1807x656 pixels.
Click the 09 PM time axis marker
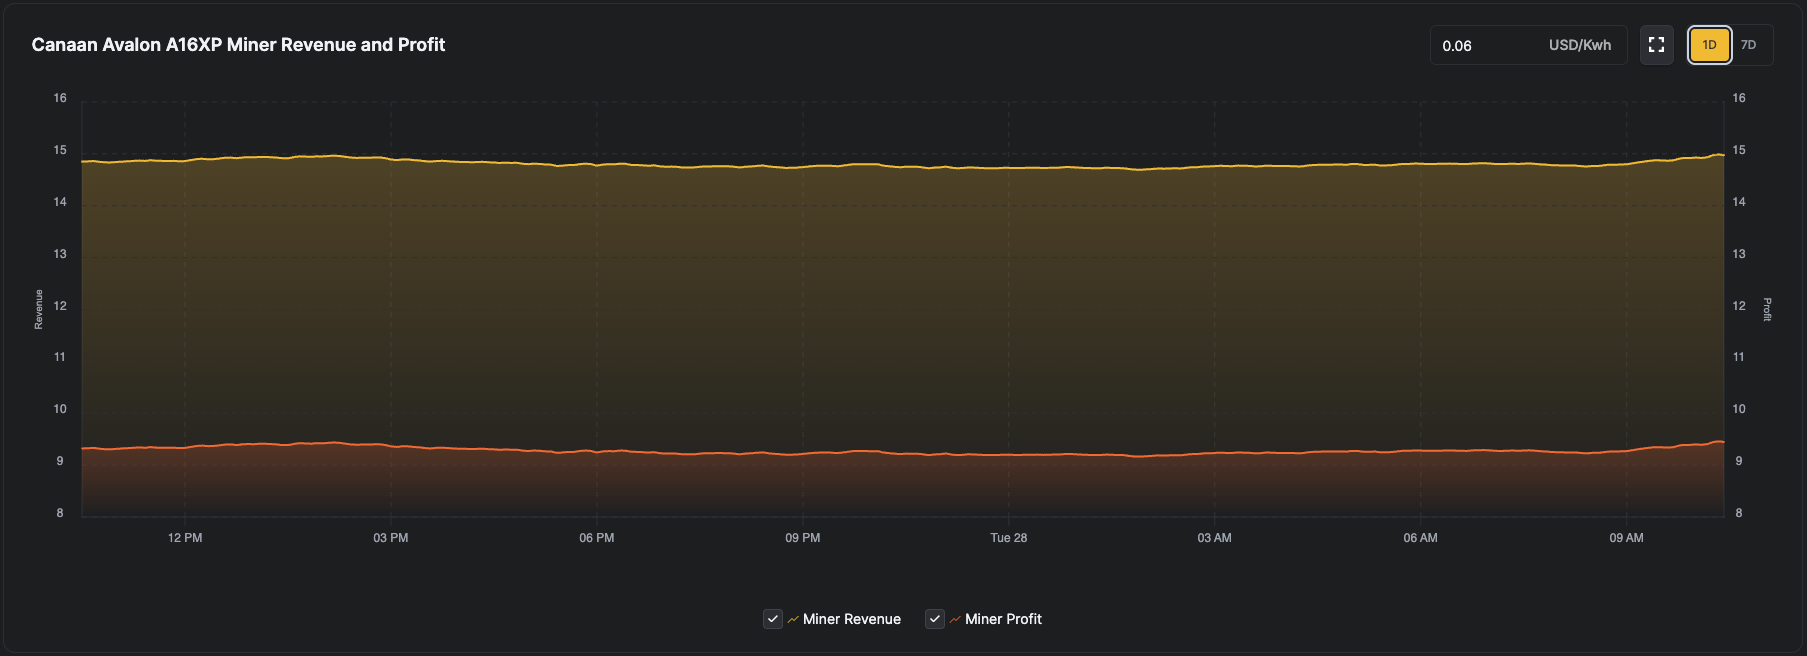[803, 538]
